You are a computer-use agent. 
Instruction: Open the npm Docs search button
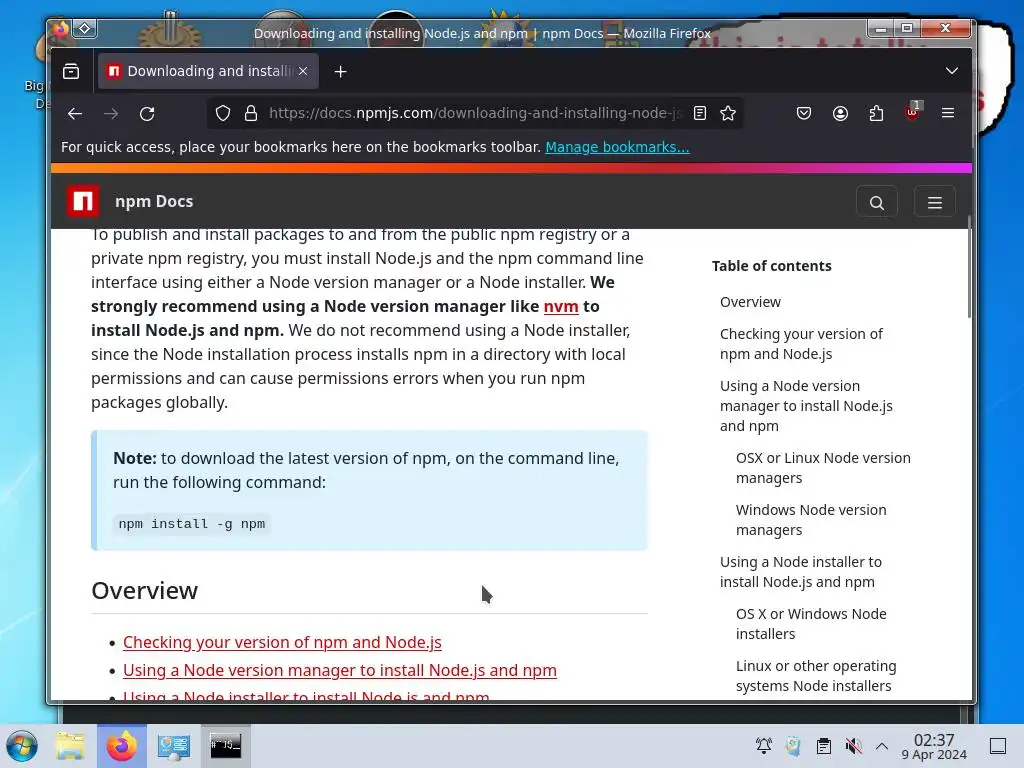coord(877,203)
